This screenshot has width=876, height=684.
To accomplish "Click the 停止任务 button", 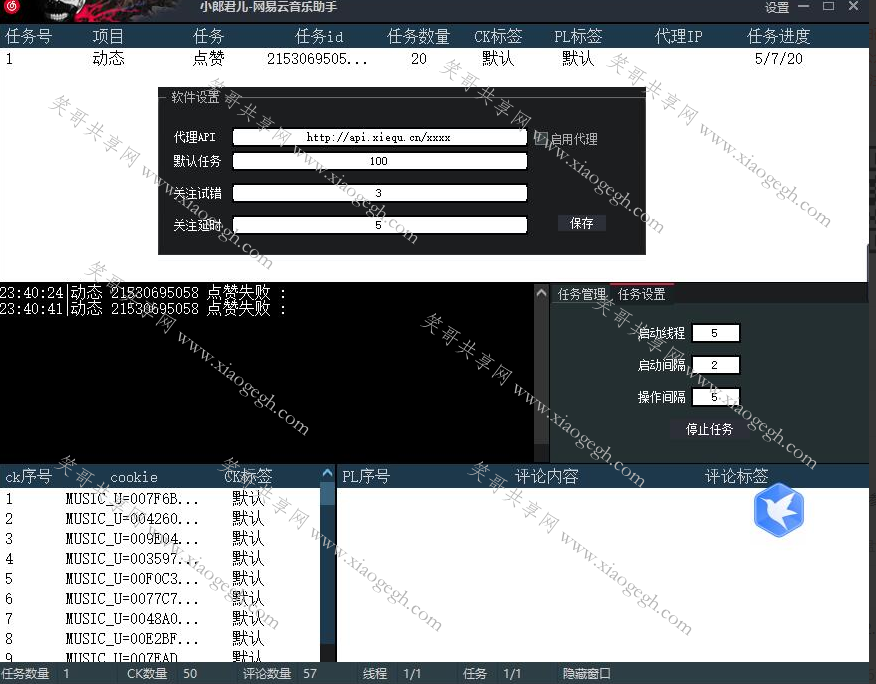I will pos(709,429).
